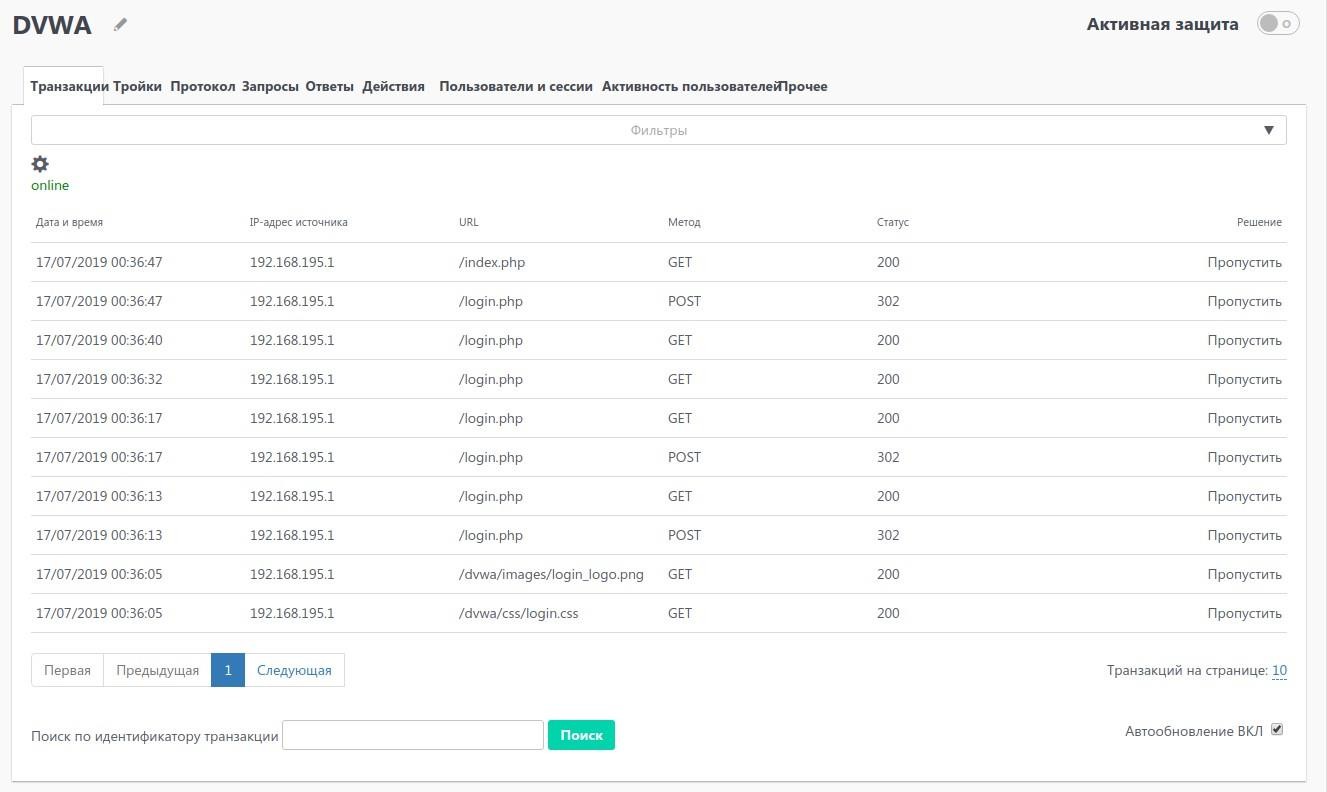Open transaction table settings gear icon

point(40,164)
